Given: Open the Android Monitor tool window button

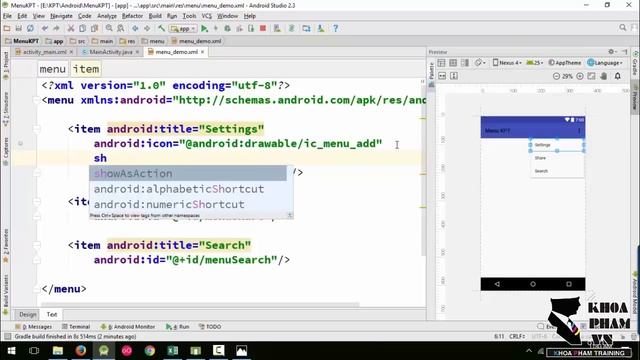Looking at the screenshot, I should click(128, 327).
